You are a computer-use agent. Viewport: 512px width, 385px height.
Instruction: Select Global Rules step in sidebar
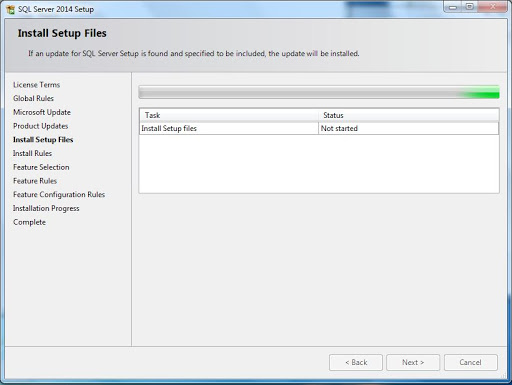pyautogui.click(x=33, y=98)
